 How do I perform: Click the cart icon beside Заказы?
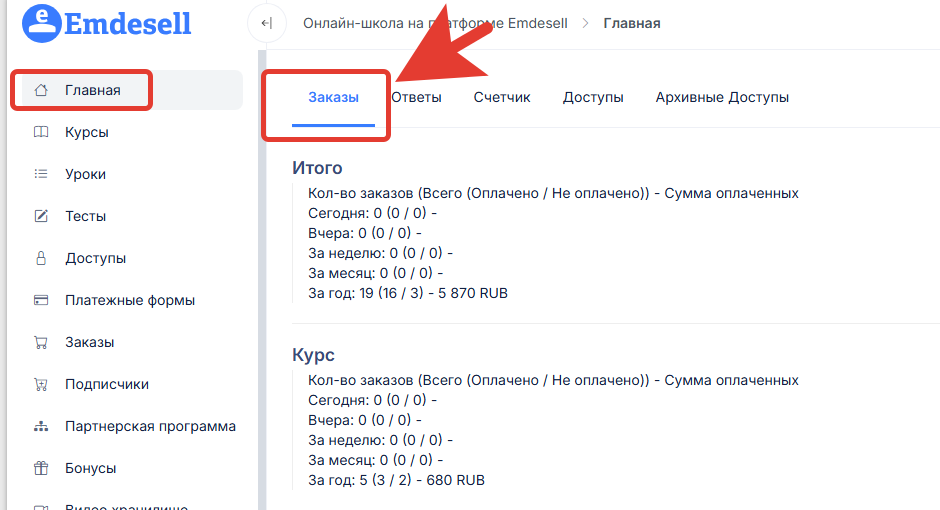coord(41,342)
